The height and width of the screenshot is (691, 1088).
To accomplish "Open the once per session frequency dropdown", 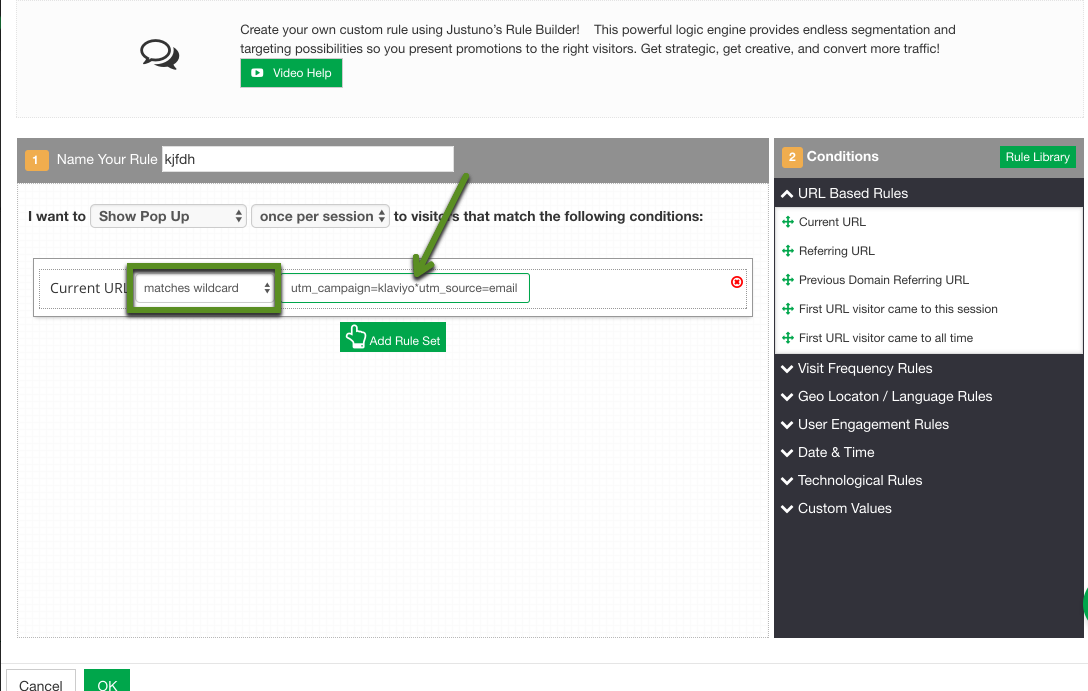I will coord(319,215).
